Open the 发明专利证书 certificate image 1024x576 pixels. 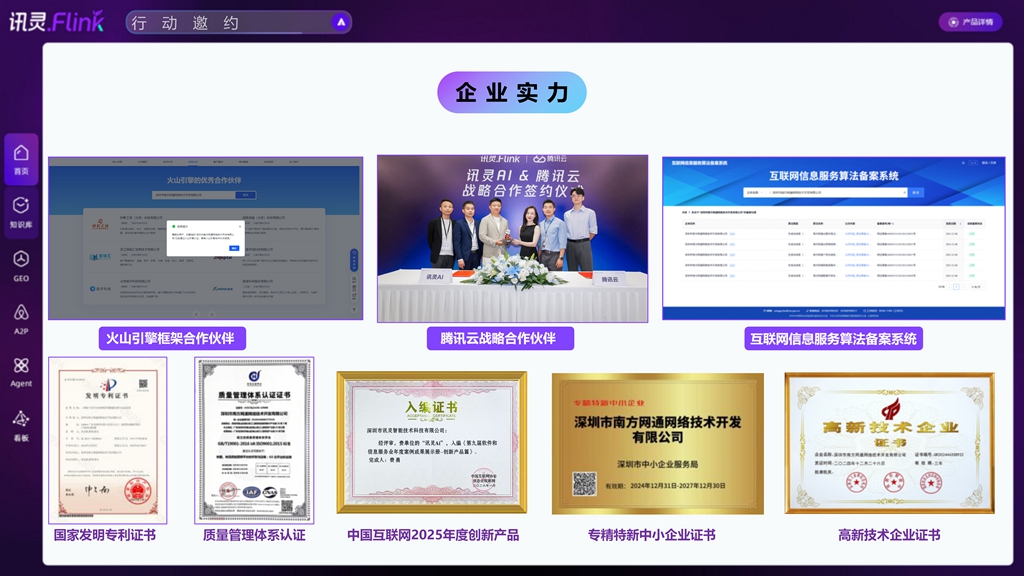[108, 440]
